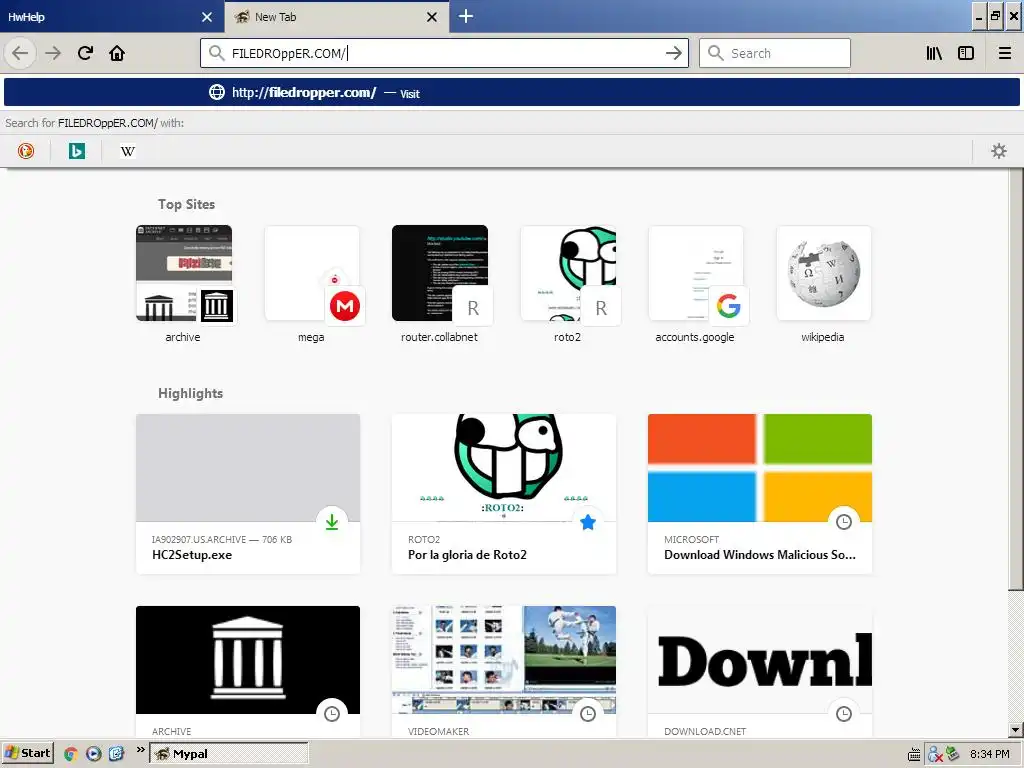Open the mega top site tile
The height and width of the screenshot is (768, 1024).
312,283
